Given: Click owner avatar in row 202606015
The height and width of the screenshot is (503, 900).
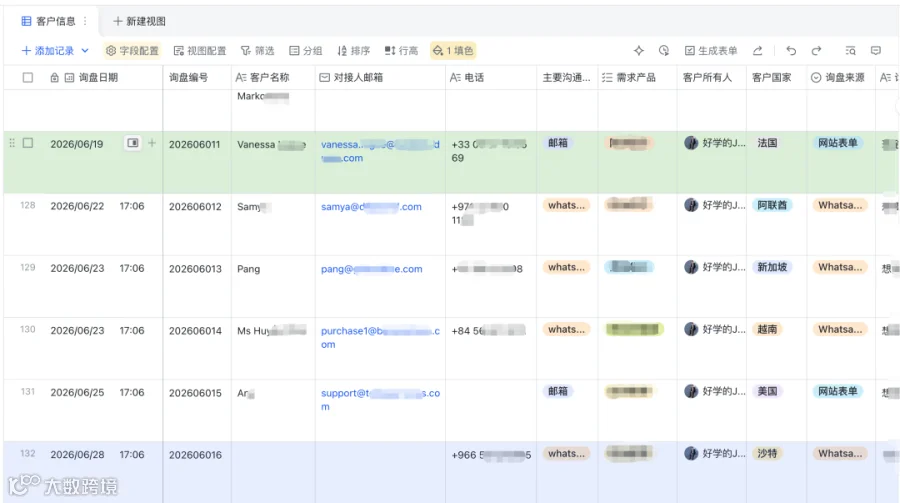Looking at the screenshot, I should [x=691, y=391].
